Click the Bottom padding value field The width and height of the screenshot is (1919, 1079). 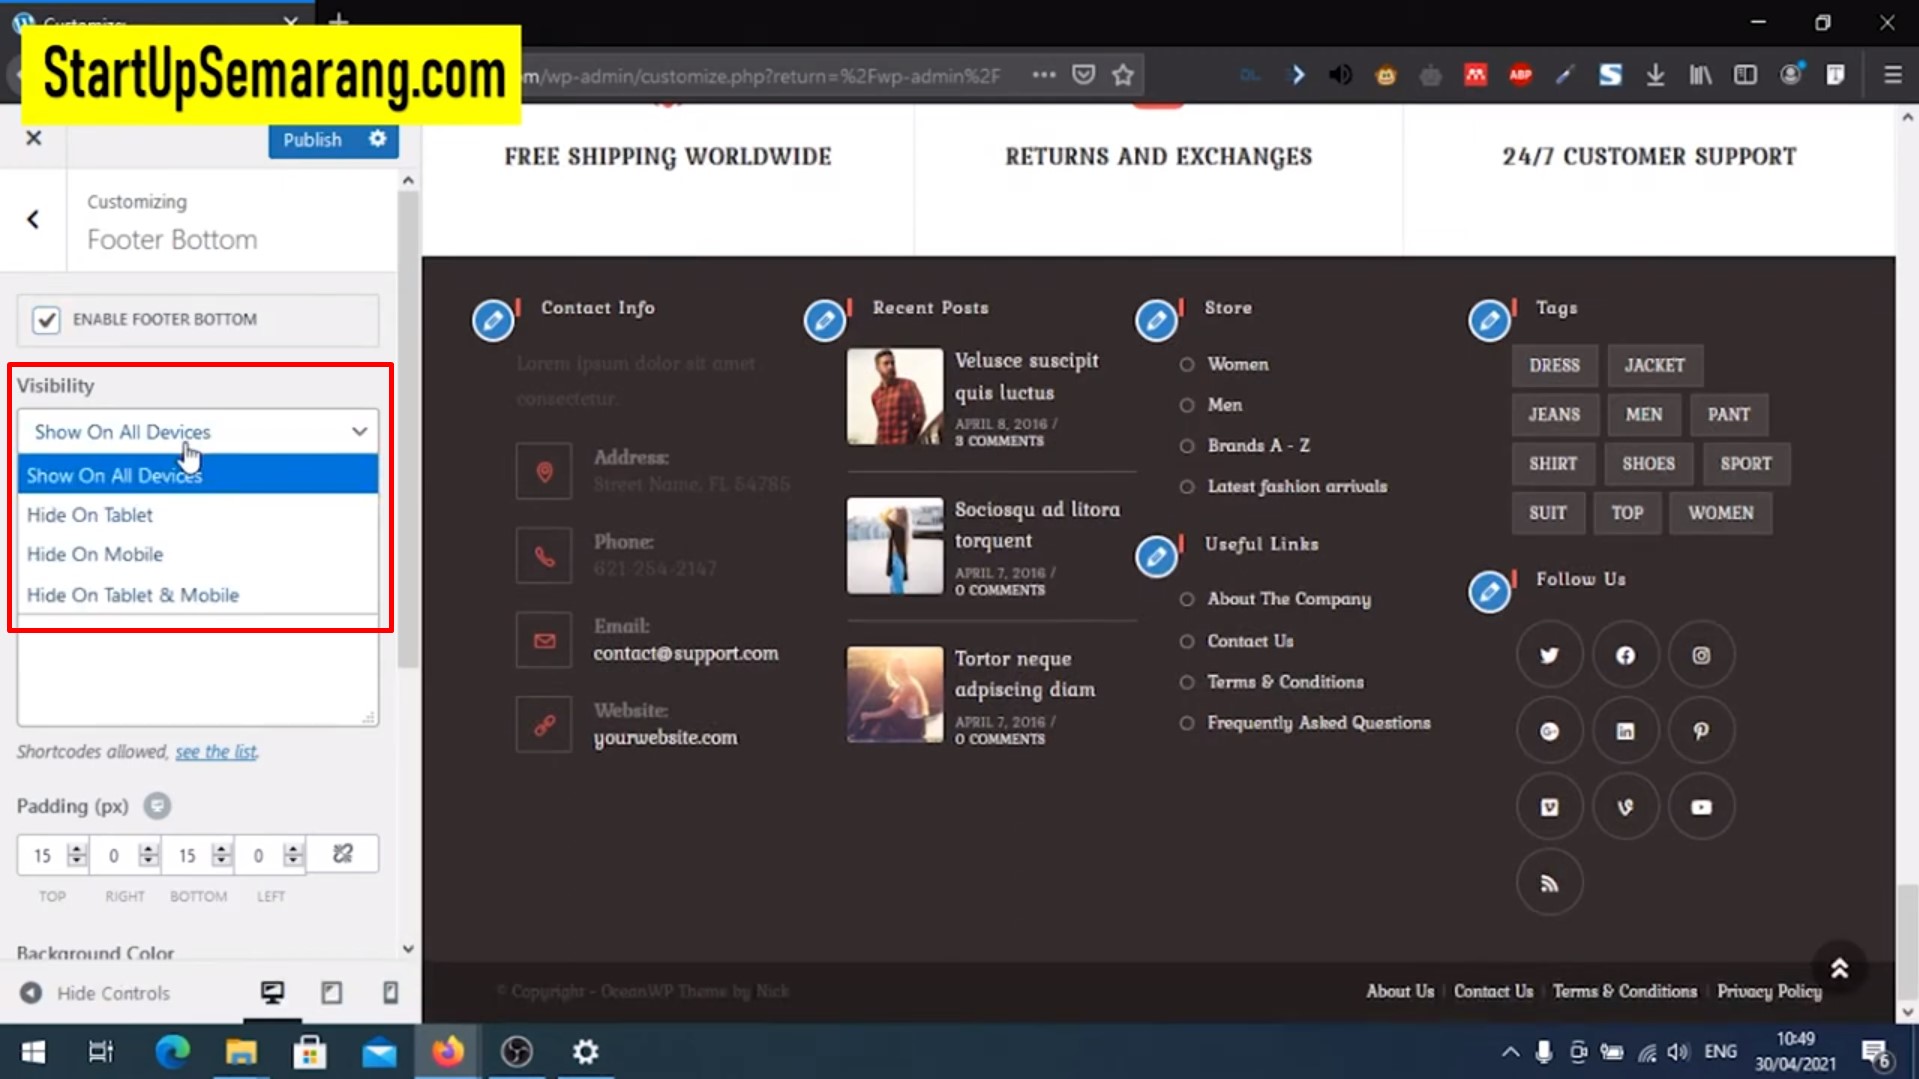pos(187,855)
